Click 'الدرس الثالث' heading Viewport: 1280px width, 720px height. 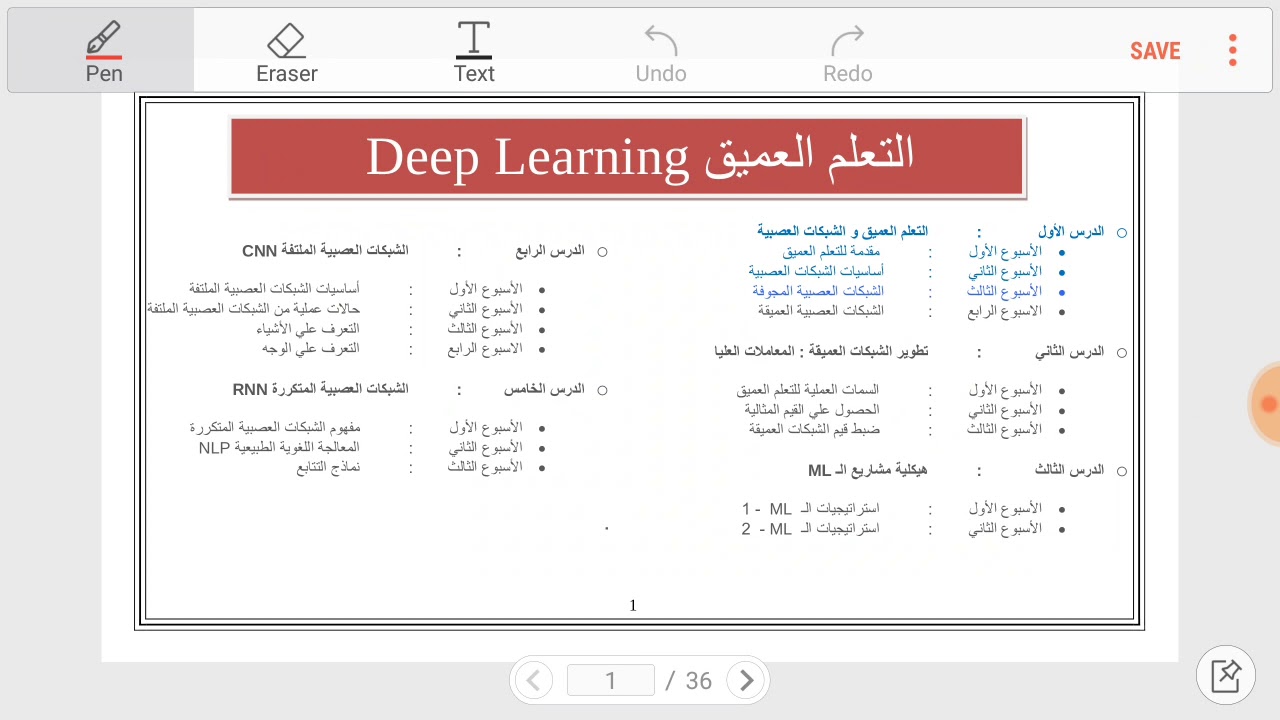[x=1069, y=469]
